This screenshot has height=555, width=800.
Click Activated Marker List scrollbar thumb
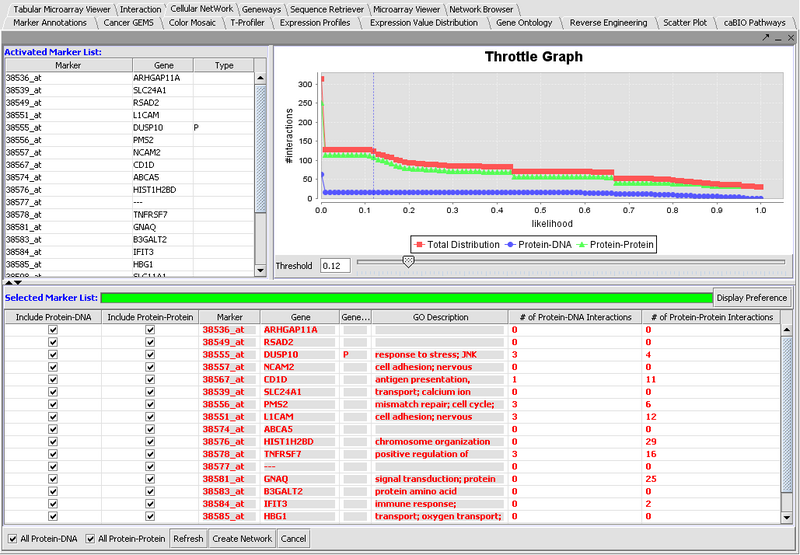click(260, 149)
